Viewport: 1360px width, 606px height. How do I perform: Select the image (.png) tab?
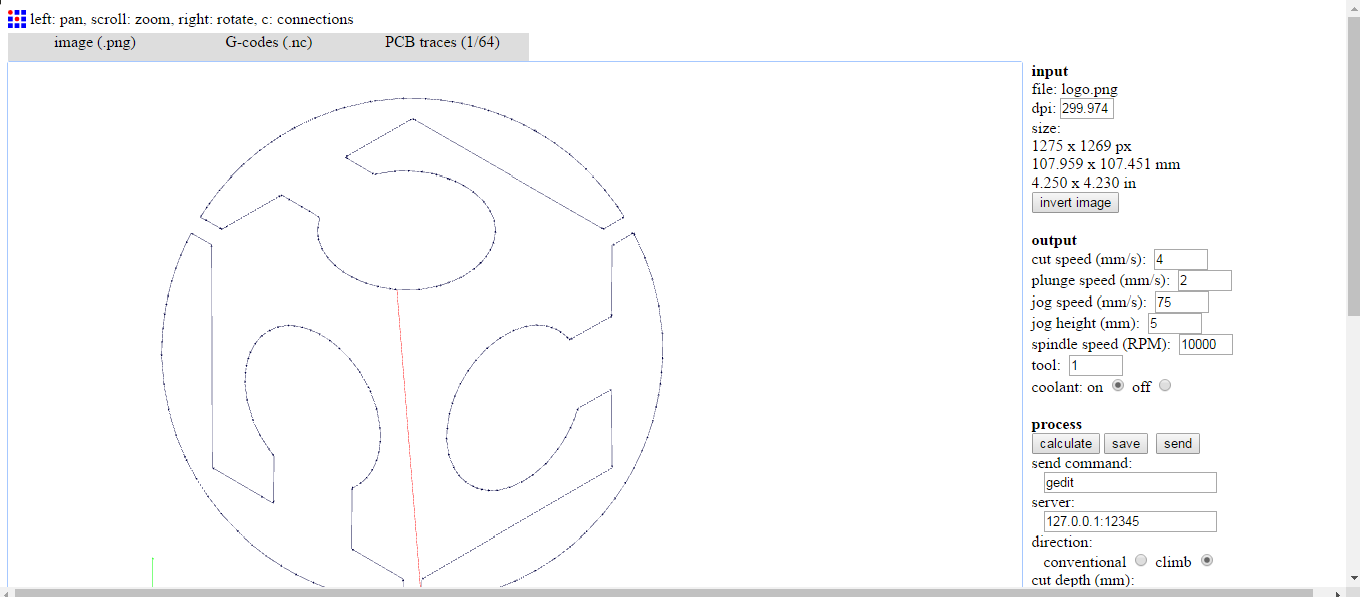click(95, 43)
